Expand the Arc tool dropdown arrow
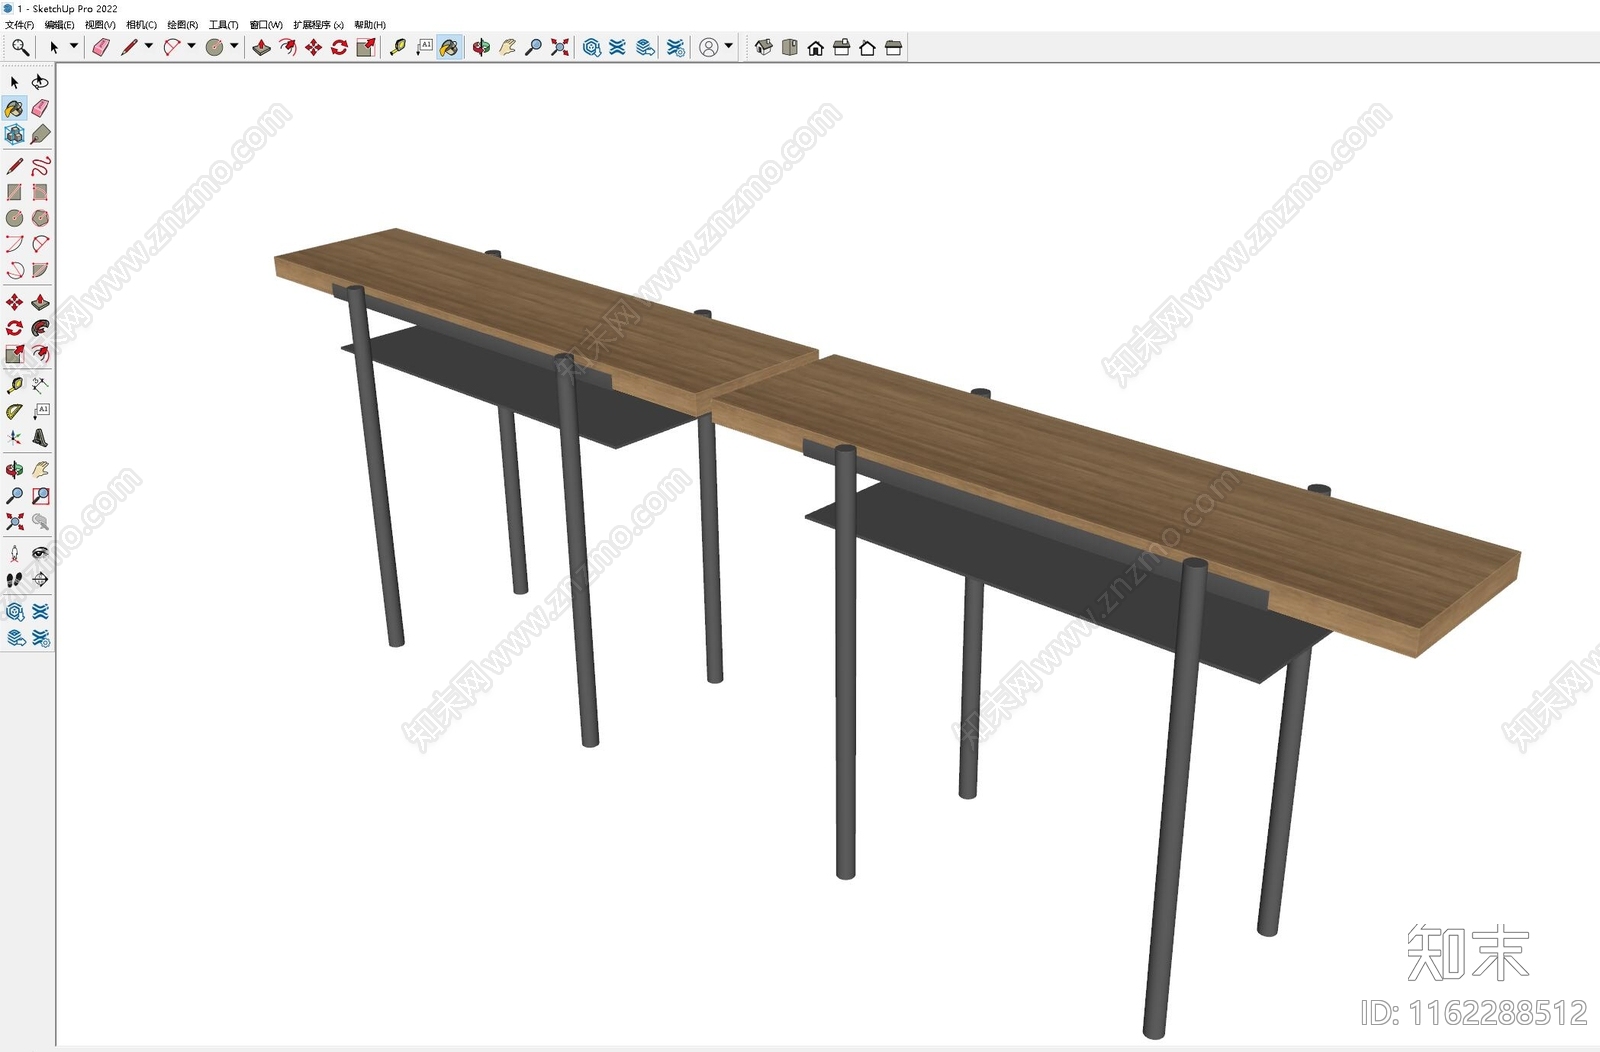This screenshot has width=1600, height=1052. [191, 46]
